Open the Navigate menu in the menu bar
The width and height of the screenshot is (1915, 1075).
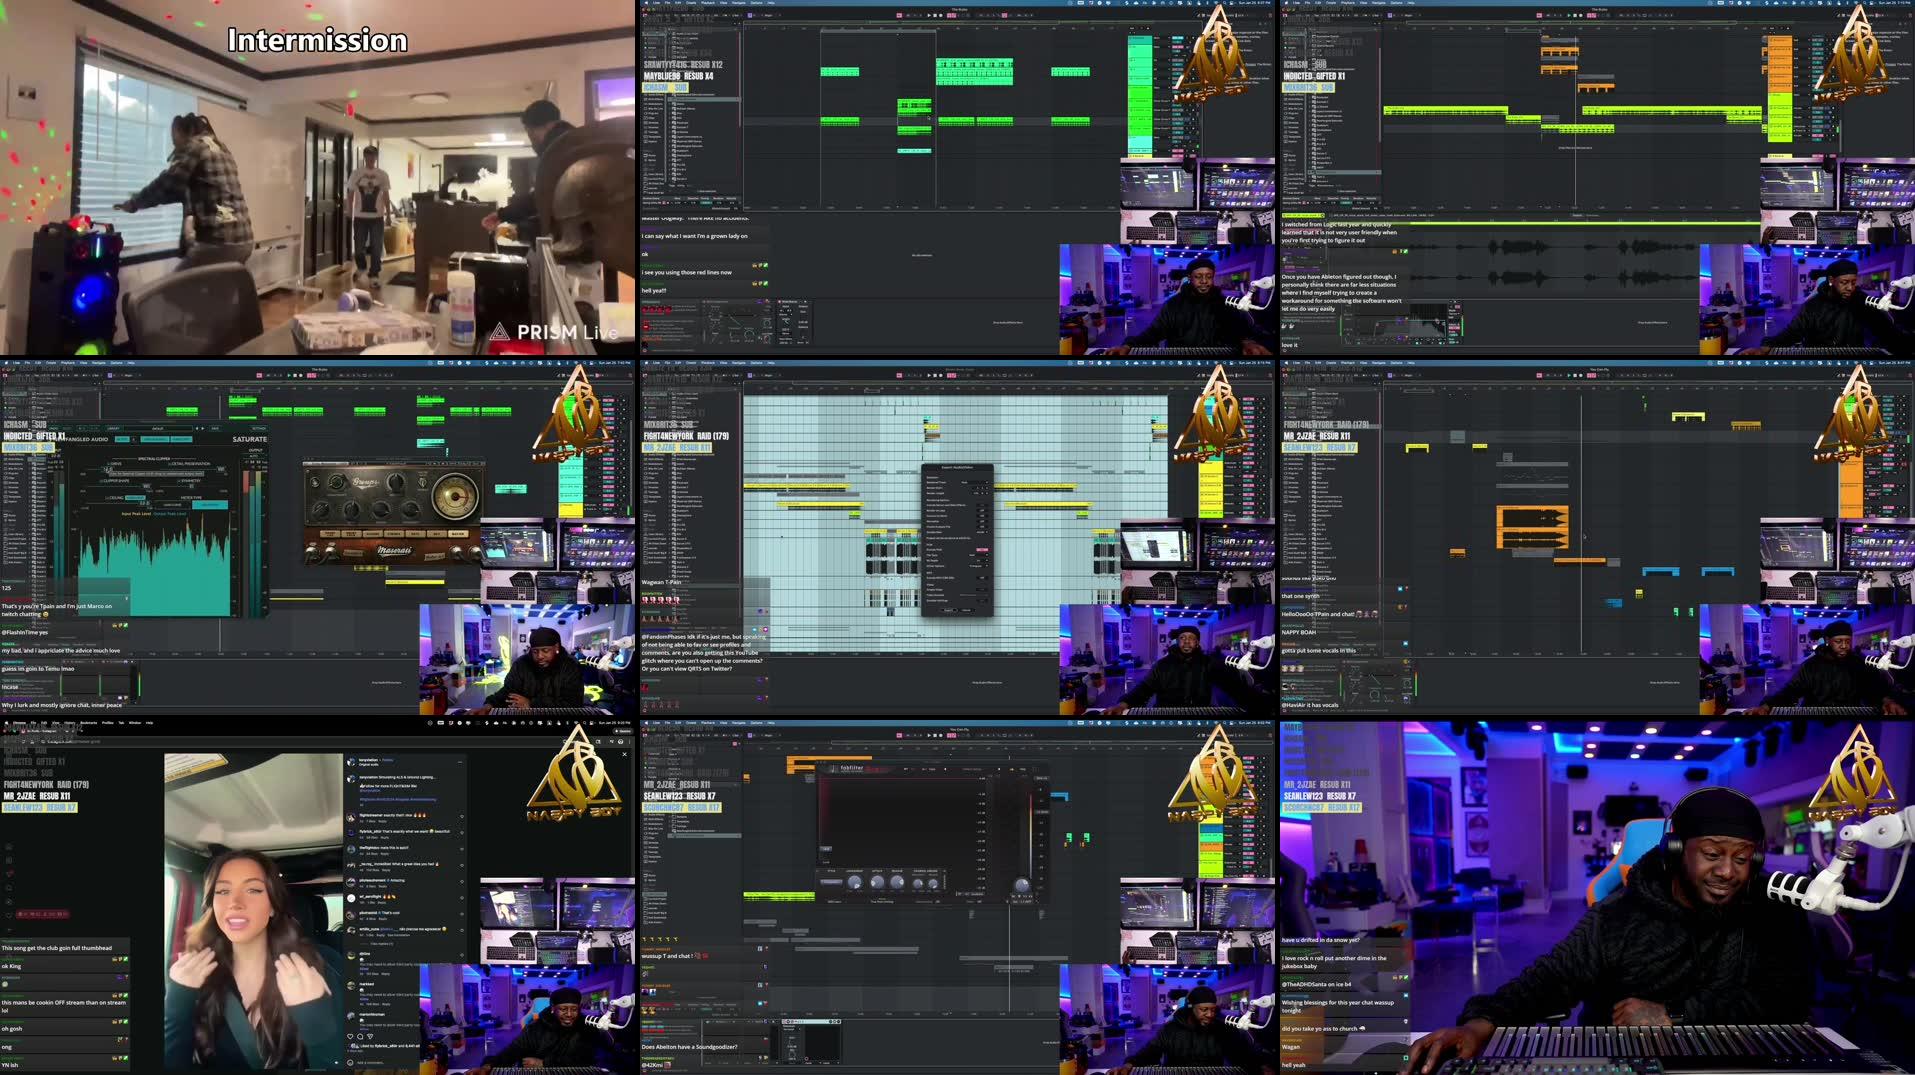(x=738, y=4)
